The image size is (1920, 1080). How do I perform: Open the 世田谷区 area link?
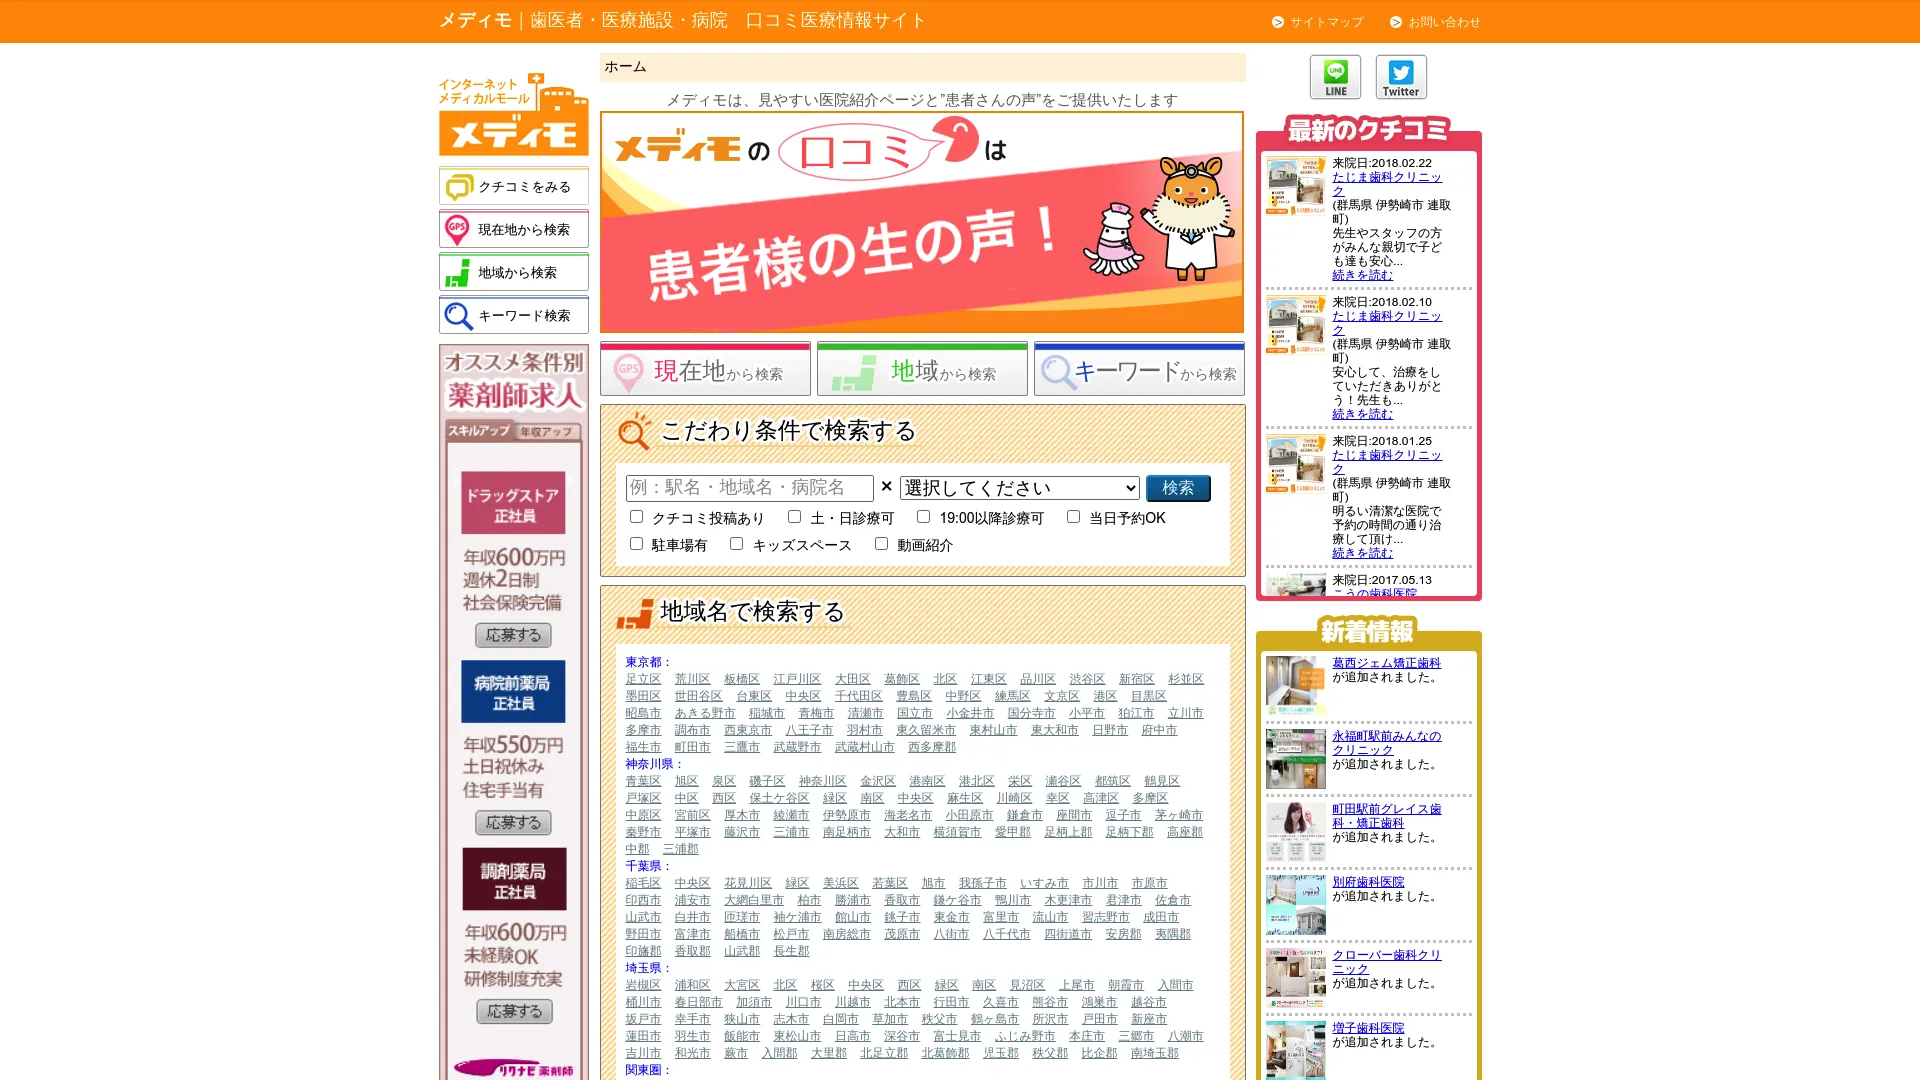tap(698, 697)
